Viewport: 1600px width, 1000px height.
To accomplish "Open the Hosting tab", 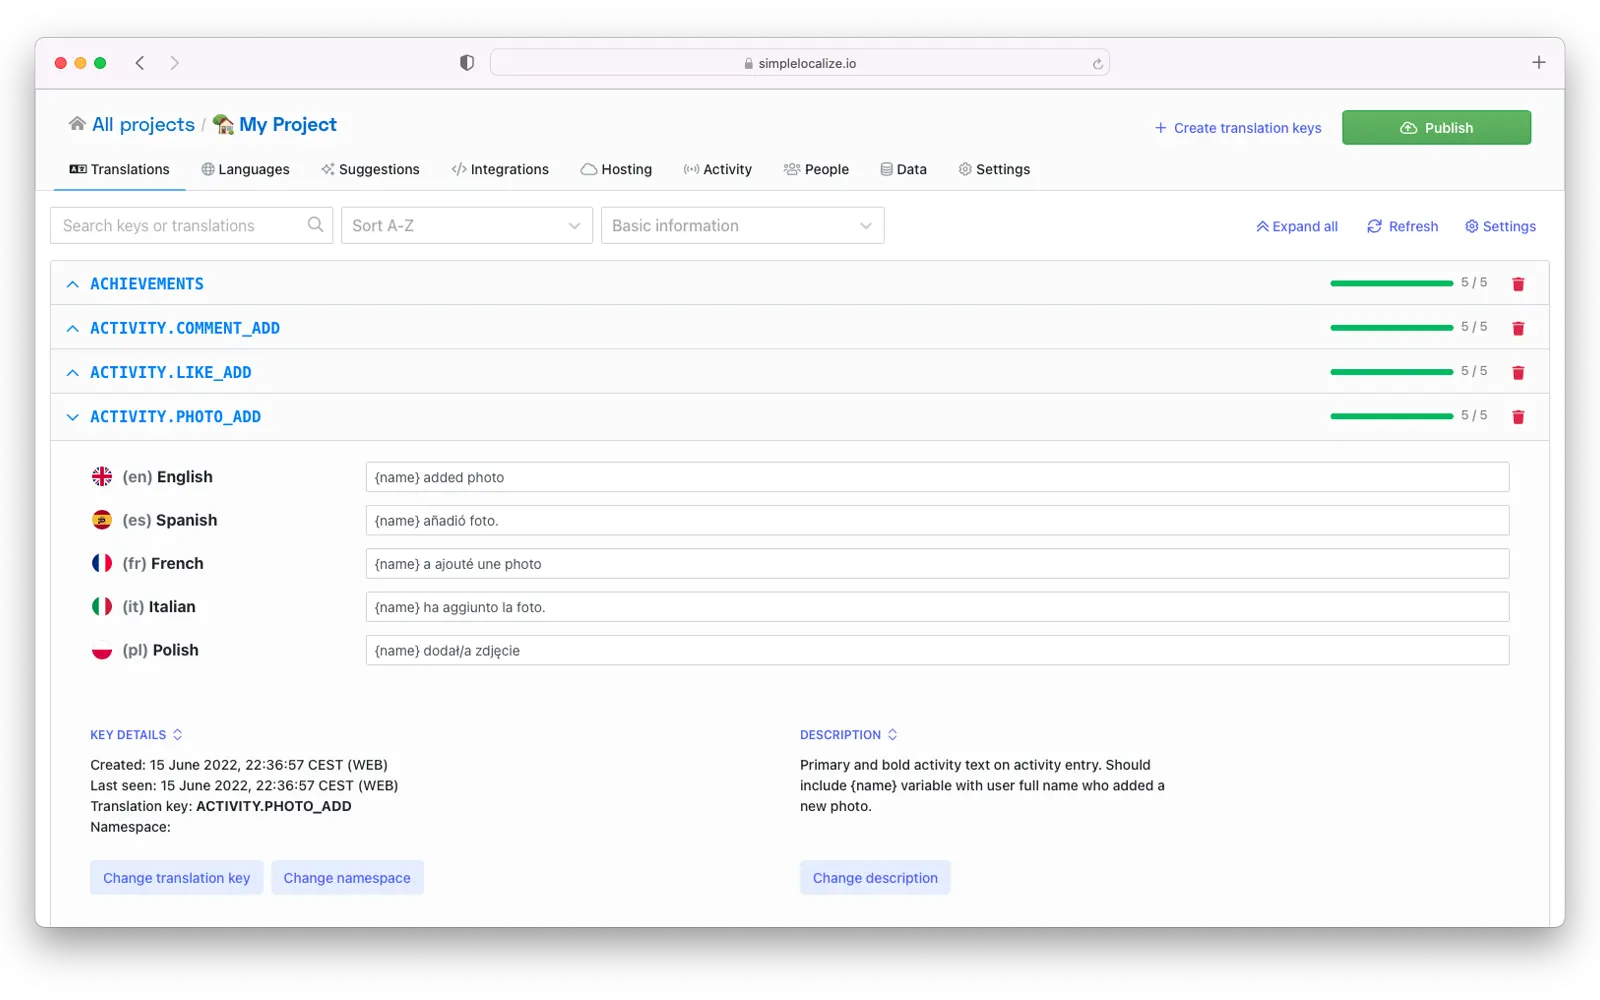I will [x=616, y=169].
